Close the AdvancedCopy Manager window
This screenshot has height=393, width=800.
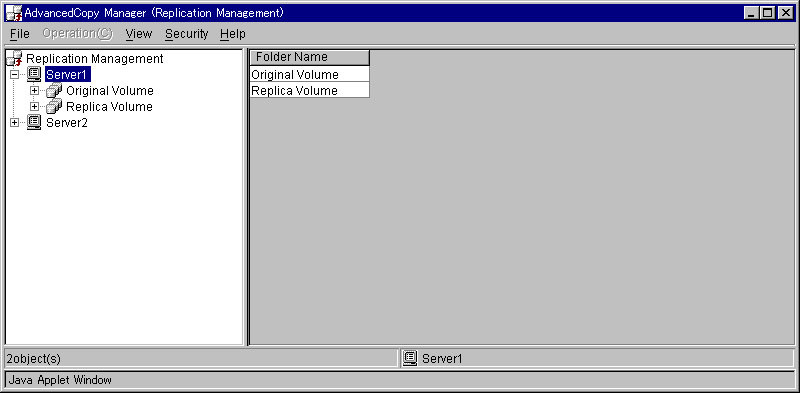click(786, 13)
